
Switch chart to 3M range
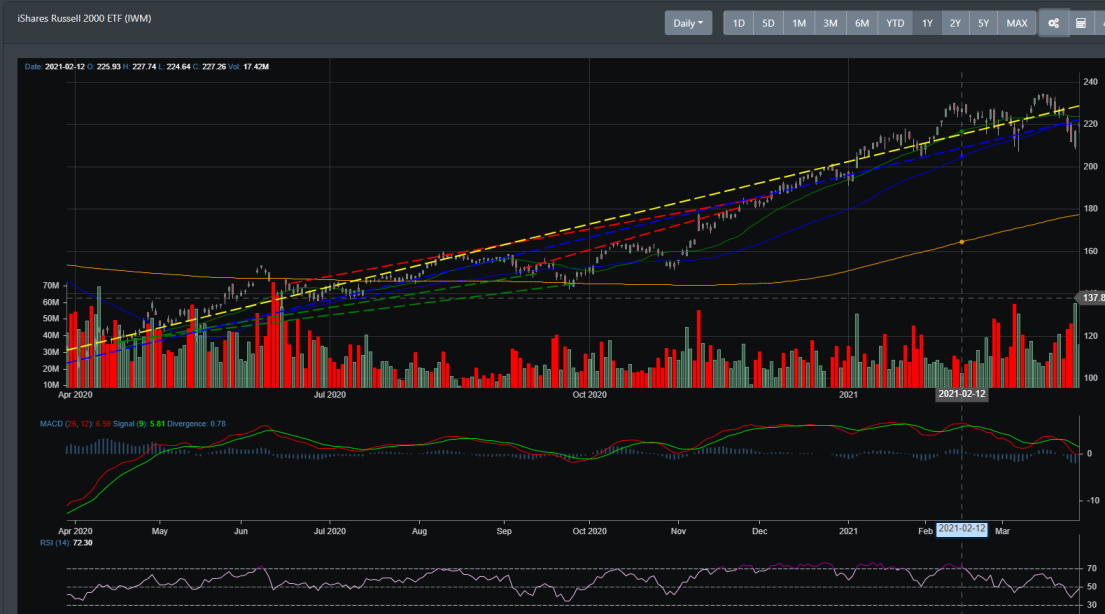(830, 23)
